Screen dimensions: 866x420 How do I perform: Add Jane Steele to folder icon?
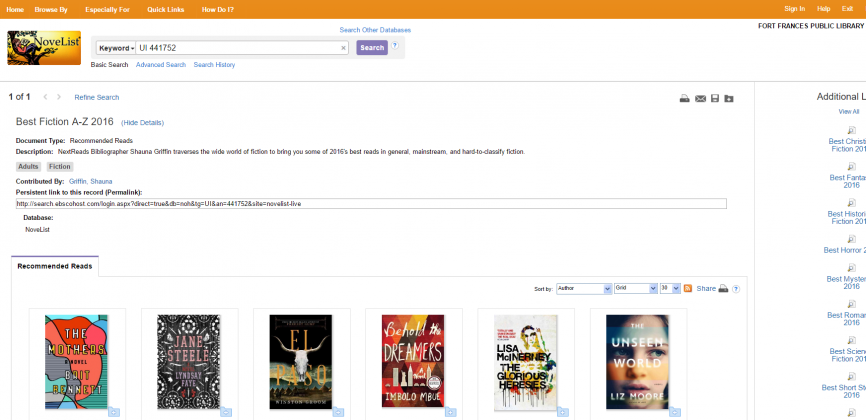click(x=226, y=412)
